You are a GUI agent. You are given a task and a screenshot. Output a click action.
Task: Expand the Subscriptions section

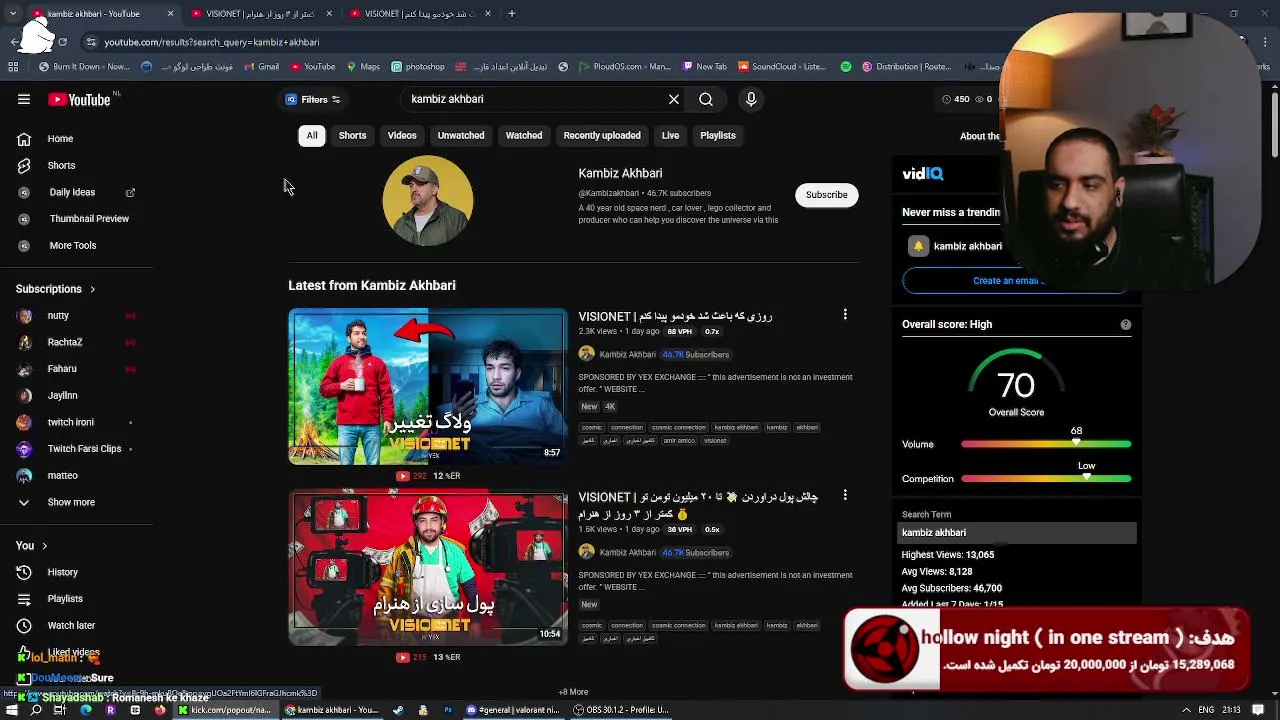(55, 289)
